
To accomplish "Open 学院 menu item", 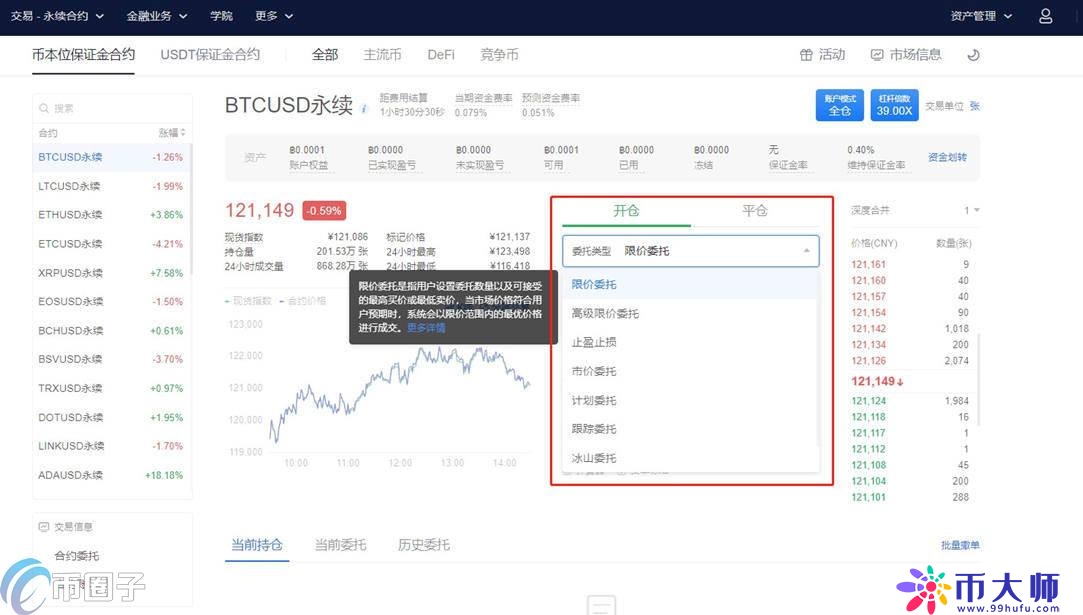I will pyautogui.click(x=222, y=16).
